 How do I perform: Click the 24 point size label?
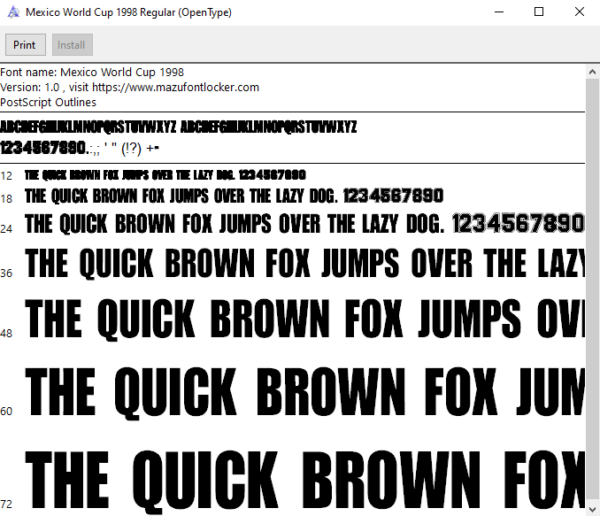(x=7, y=229)
